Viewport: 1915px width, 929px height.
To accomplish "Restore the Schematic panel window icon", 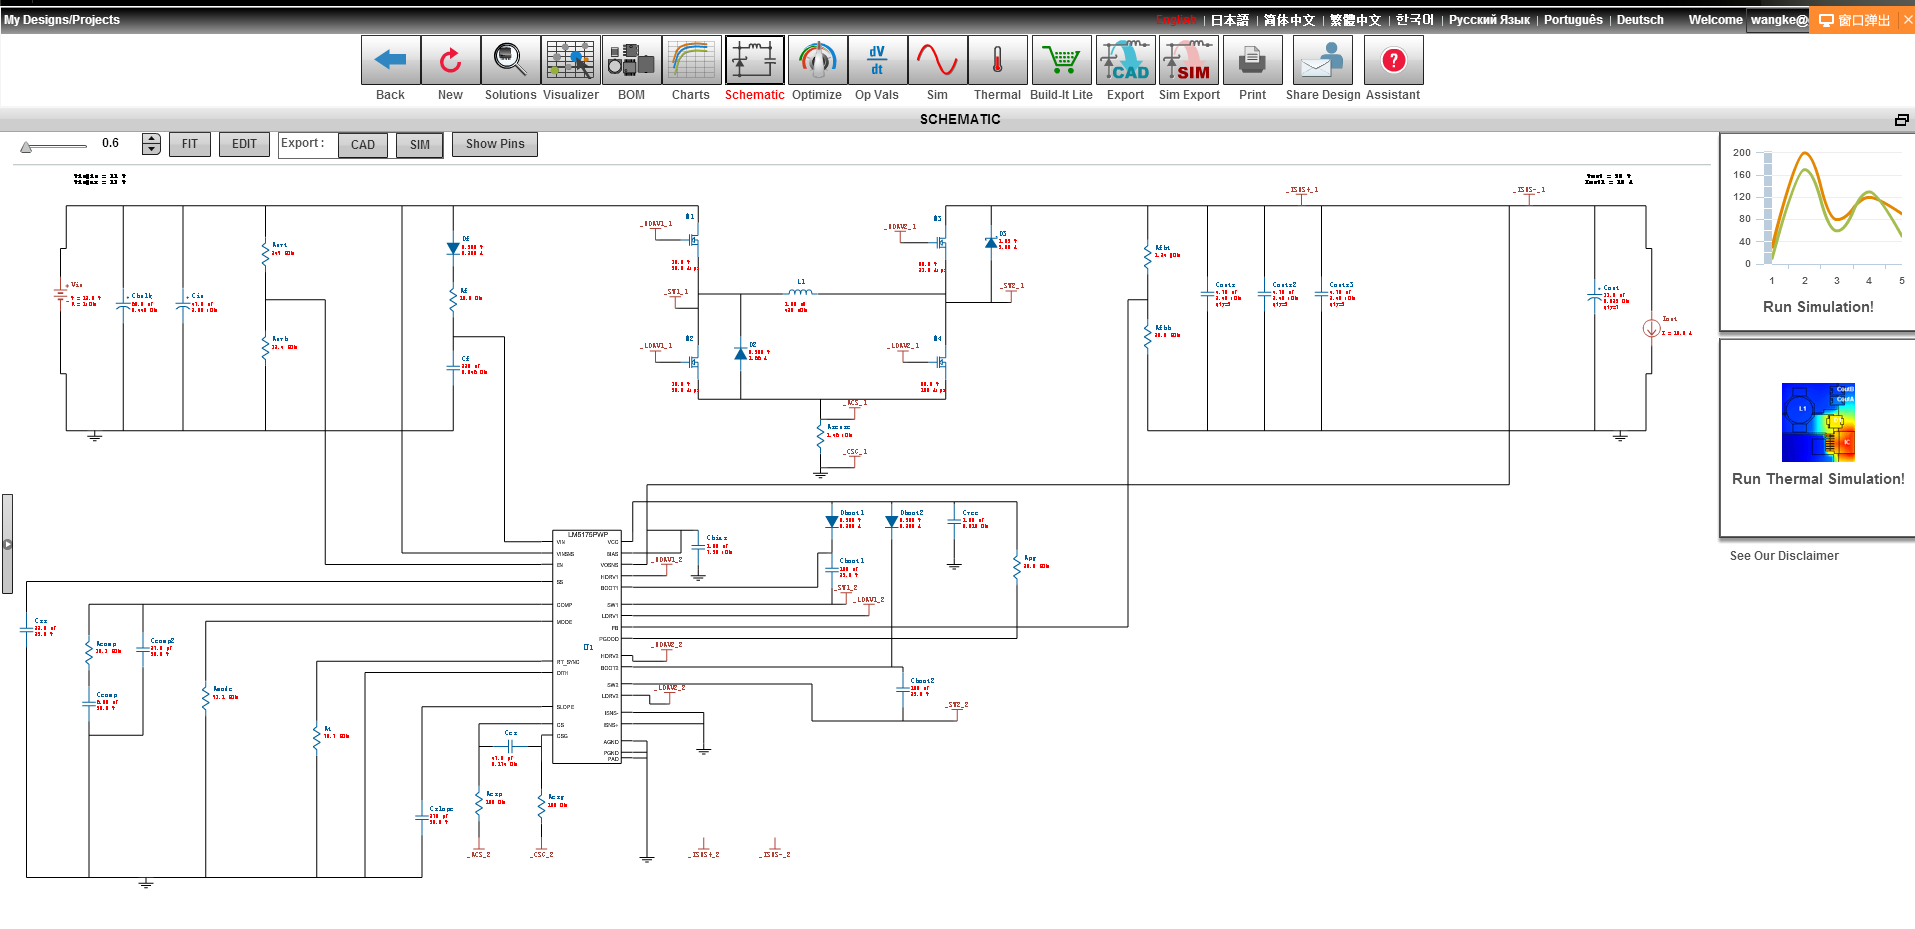I will (1901, 120).
